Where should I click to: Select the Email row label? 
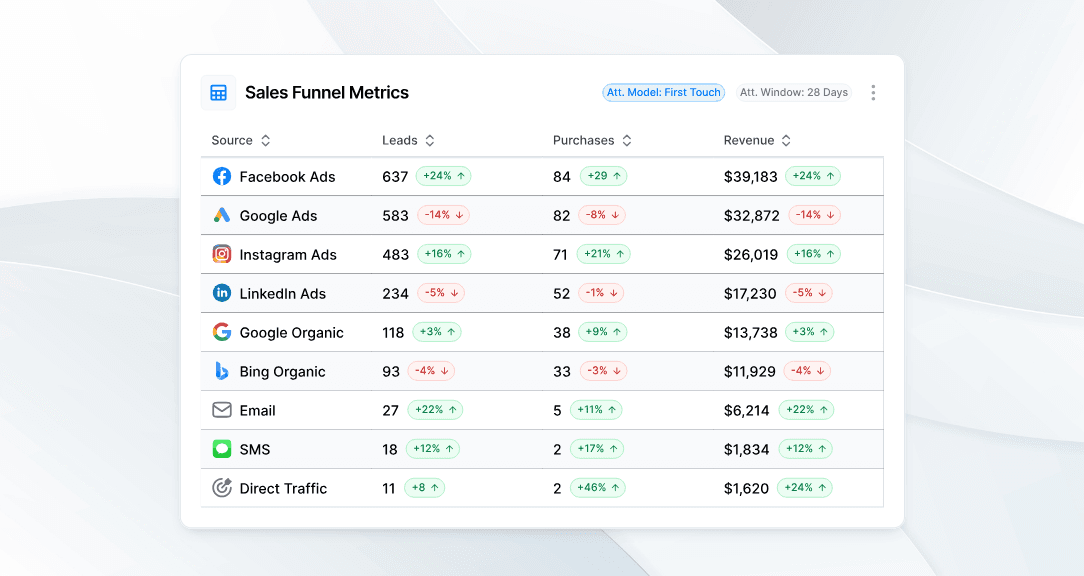coord(258,411)
